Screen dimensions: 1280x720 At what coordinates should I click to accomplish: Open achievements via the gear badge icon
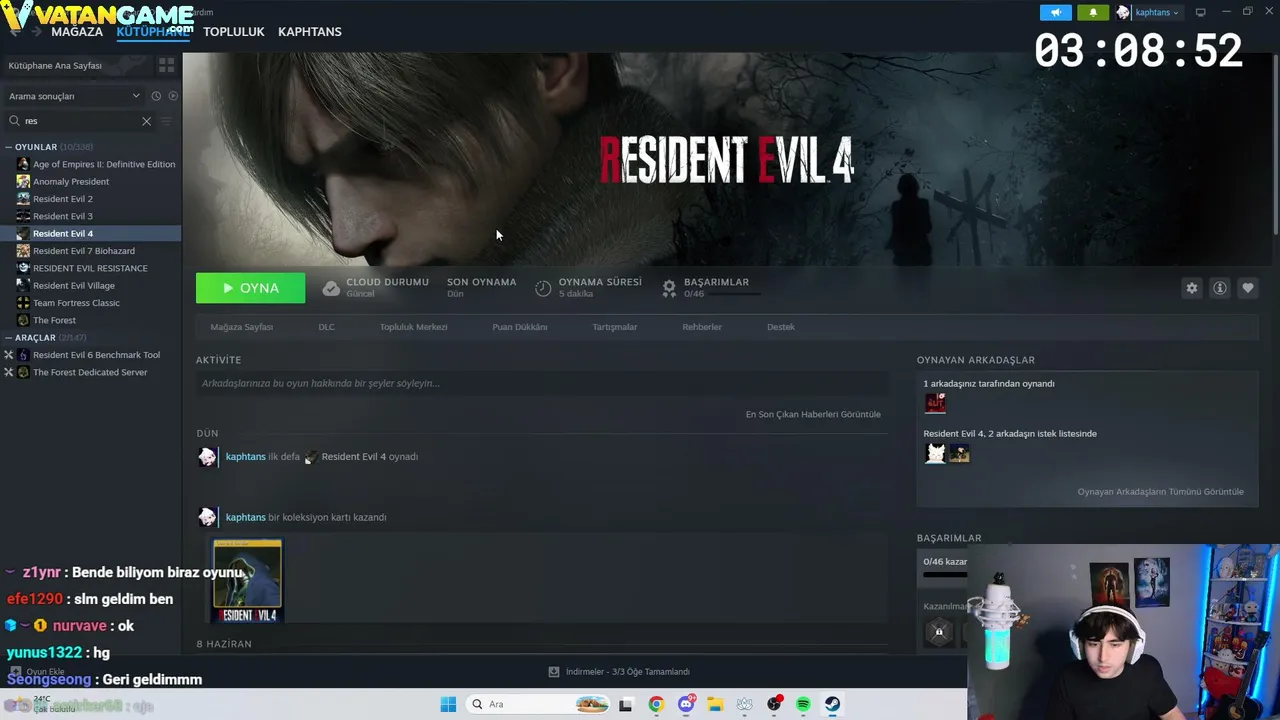669,288
